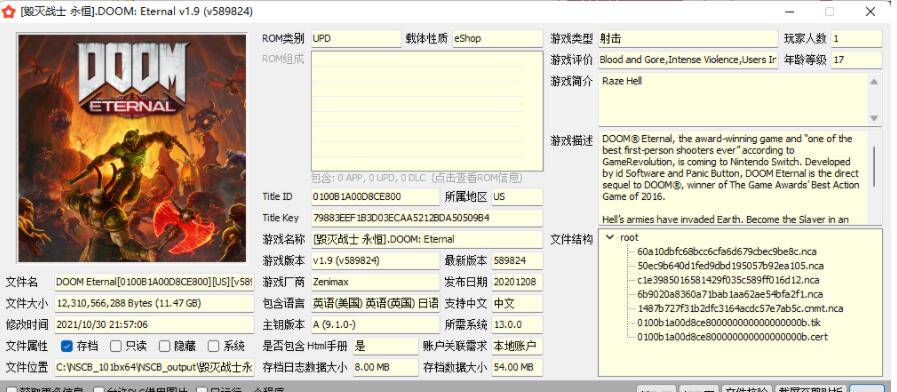897x392 pixels.
Task: Click the 游戏厂商 field showing Zenimax
Action: point(375,282)
